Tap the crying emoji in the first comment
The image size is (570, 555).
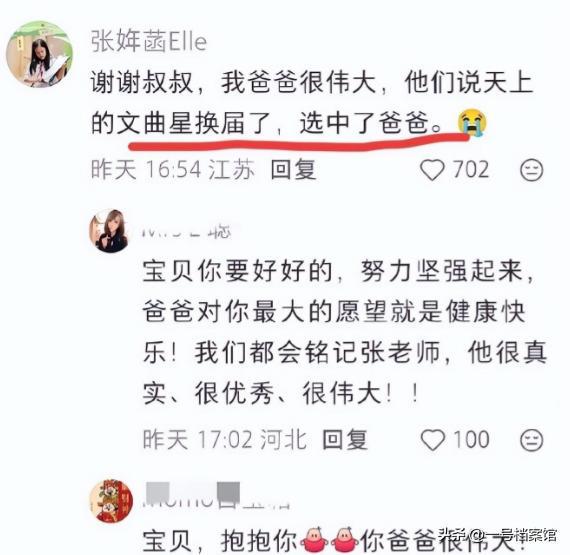pos(471,122)
